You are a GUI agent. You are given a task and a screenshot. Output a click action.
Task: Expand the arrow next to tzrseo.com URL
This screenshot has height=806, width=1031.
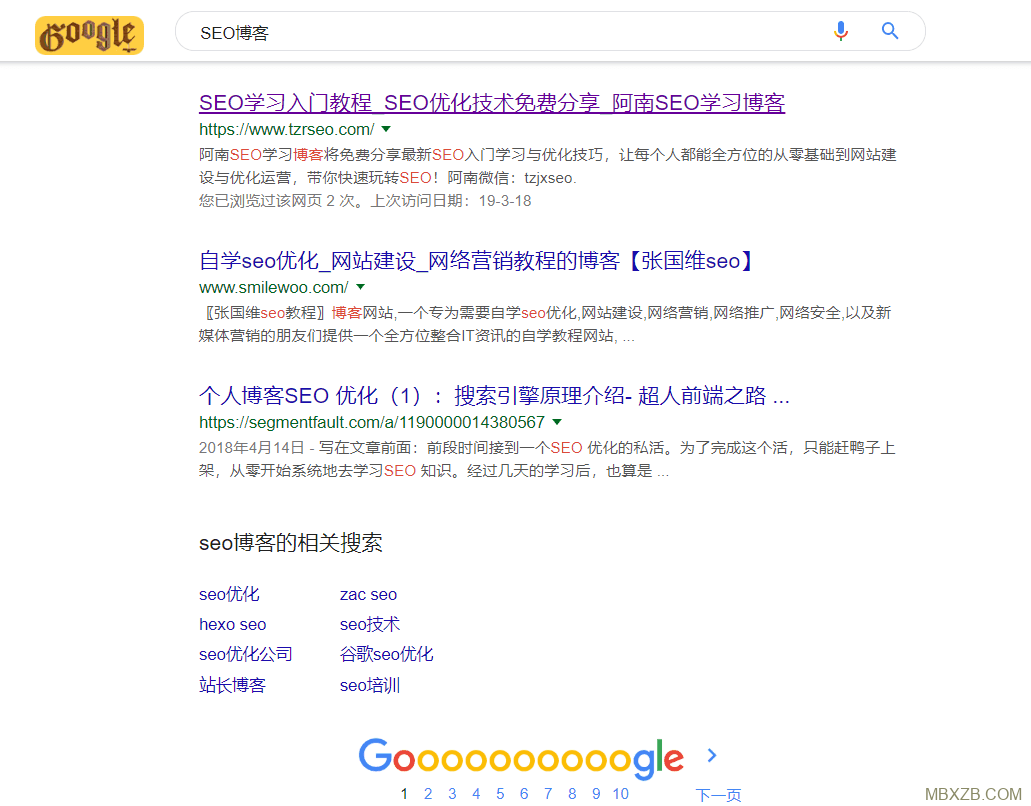(x=386, y=130)
